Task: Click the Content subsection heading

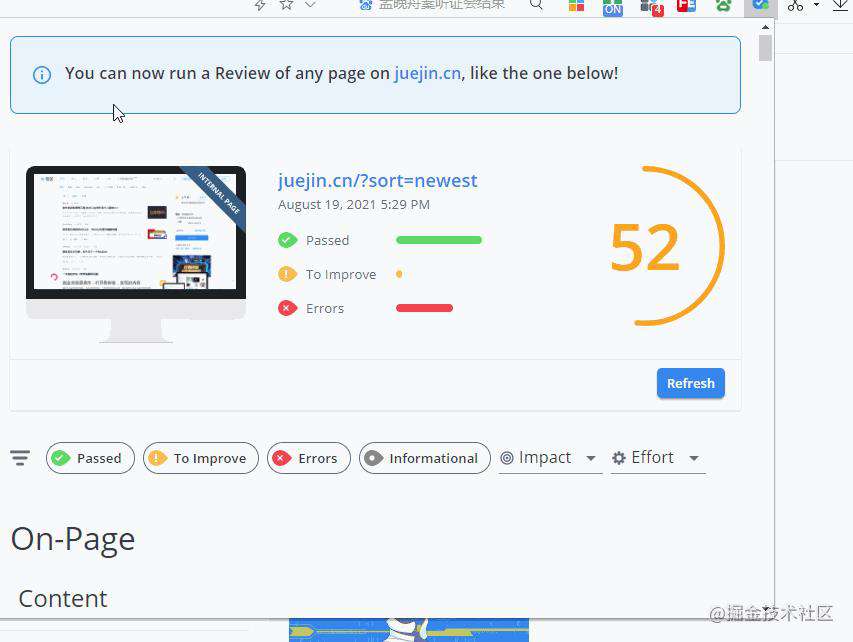Action: coord(63,599)
